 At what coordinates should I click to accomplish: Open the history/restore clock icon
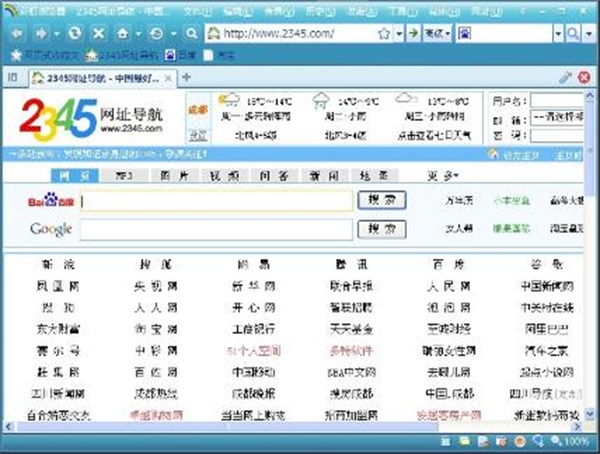pyautogui.click(x=156, y=34)
